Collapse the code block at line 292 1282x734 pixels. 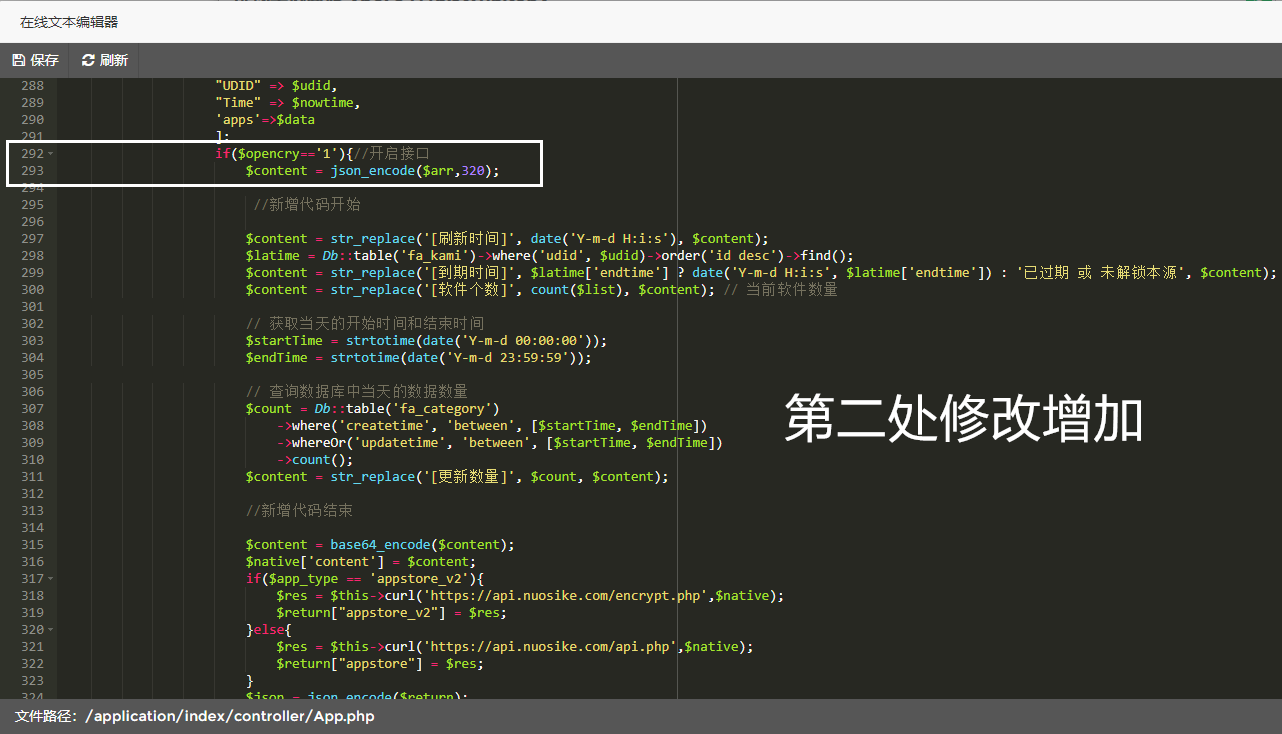click(50, 154)
